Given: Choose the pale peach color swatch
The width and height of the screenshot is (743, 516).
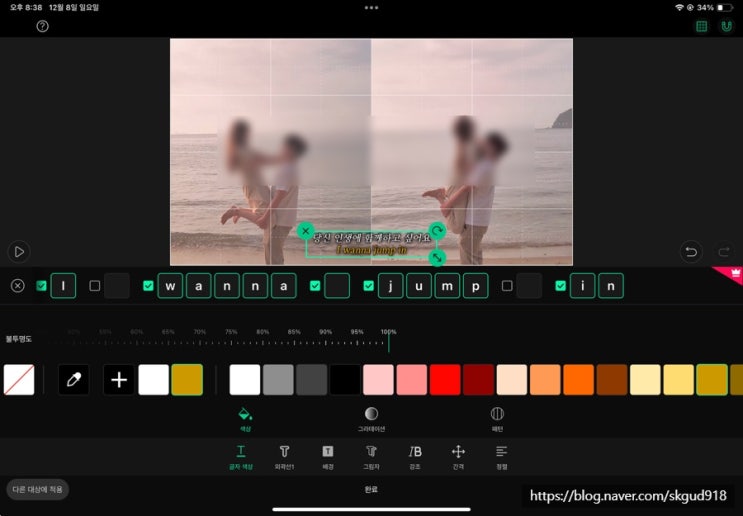Looking at the screenshot, I should point(512,380).
